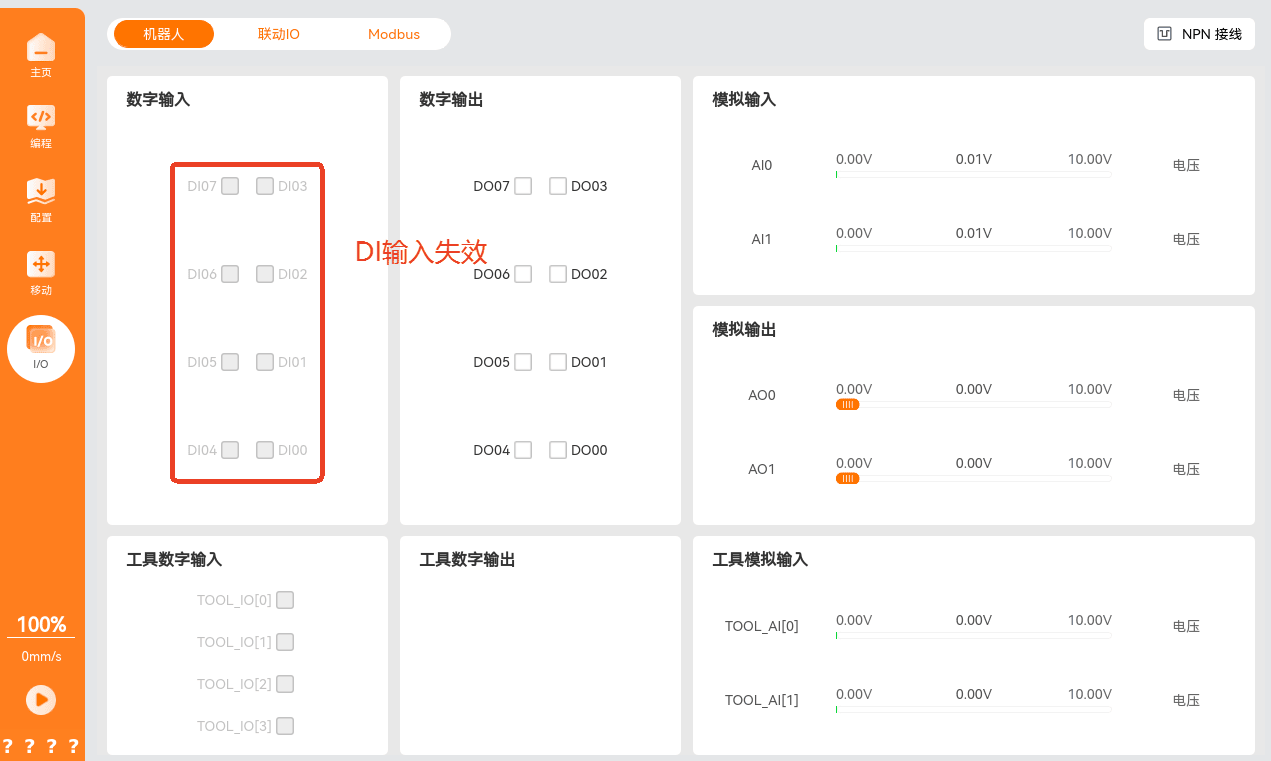
Task: Open the 配置 configuration icon
Action: (41, 191)
